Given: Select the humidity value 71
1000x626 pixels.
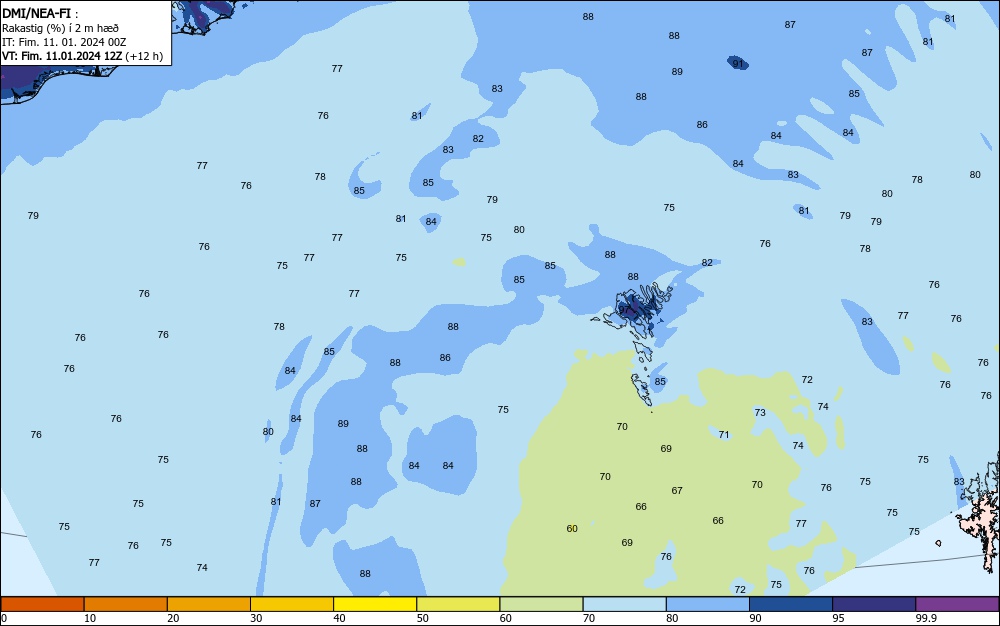Looking at the screenshot, I should pyautogui.click(x=723, y=435).
